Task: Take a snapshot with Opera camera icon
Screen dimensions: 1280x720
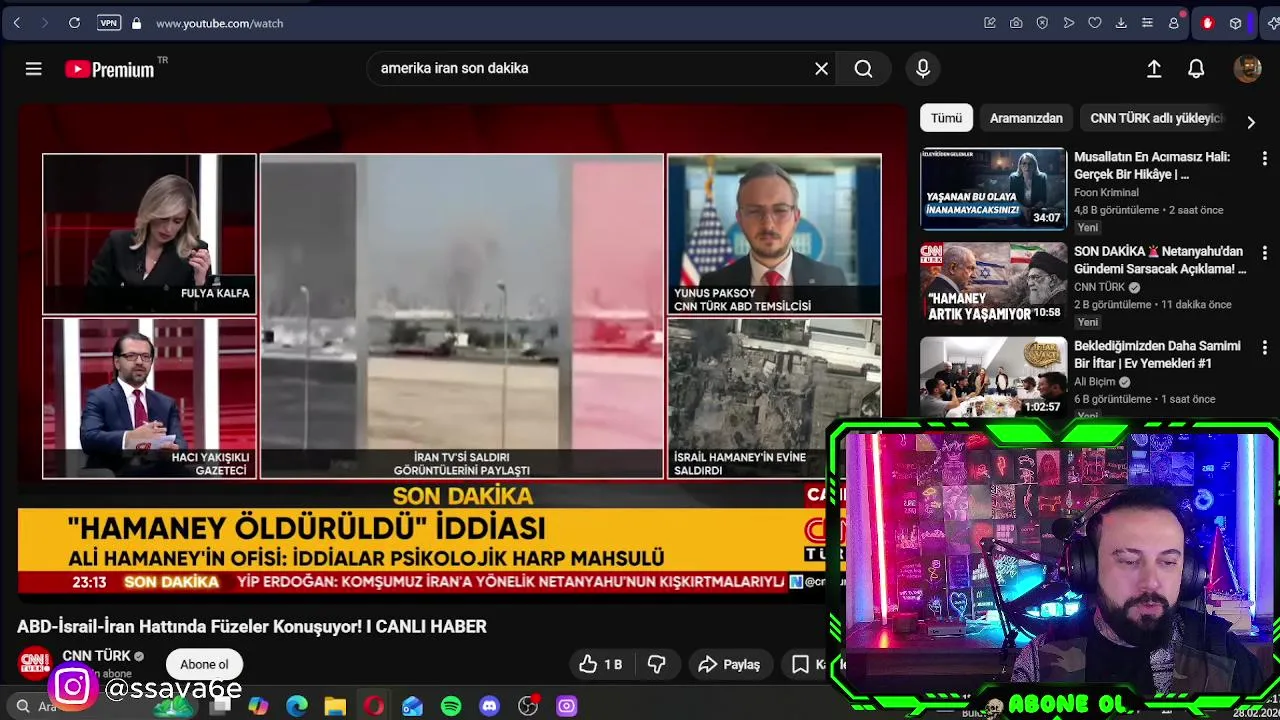Action: click(x=1016, y=23)
